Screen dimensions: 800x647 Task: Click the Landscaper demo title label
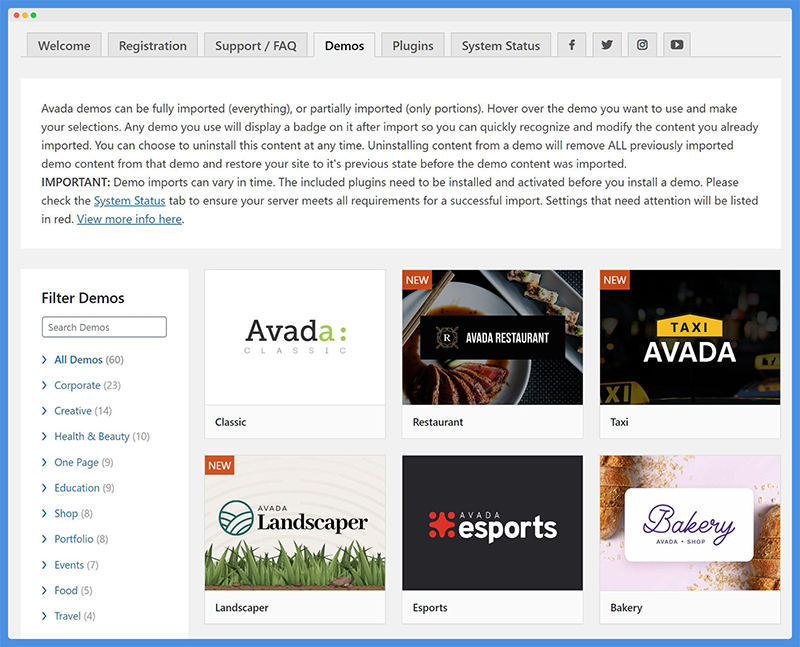pyautogui.click(x=242, y=608)
